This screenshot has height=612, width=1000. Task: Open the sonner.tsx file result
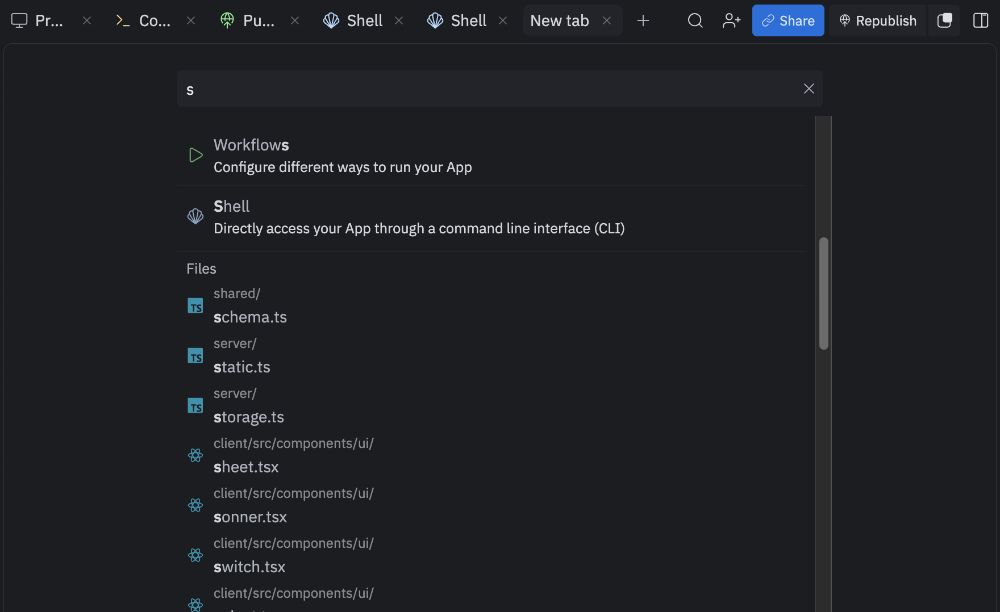(250, 517)
